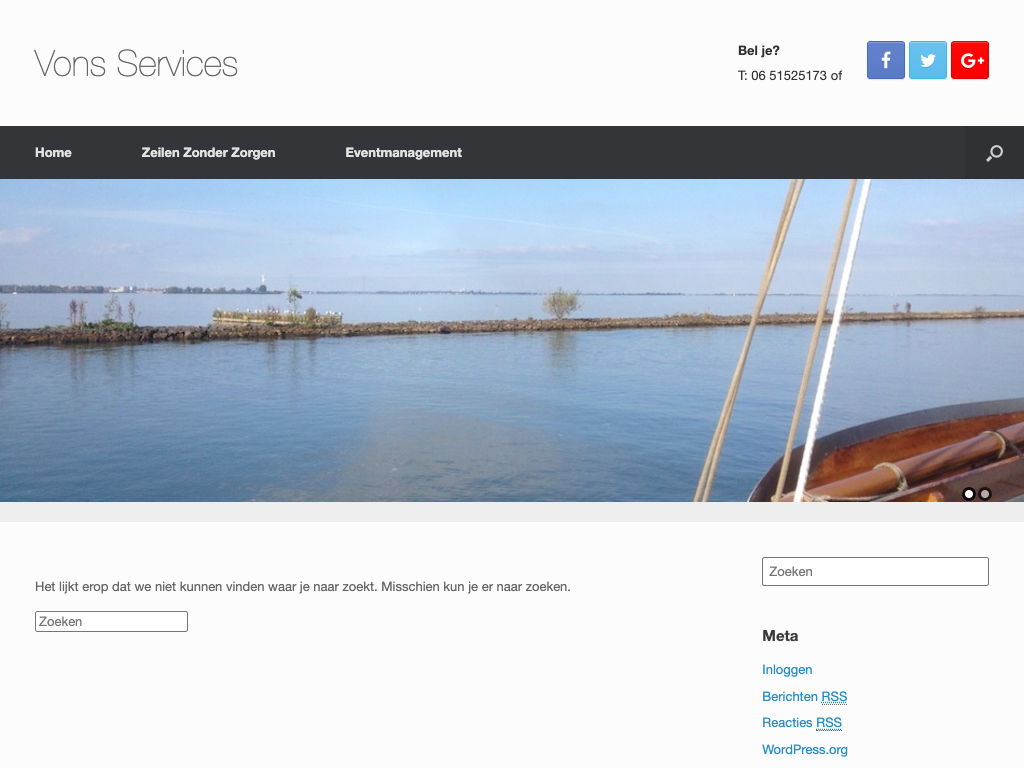Screen dimensions: 1024x768
Task: Click the Bel je? heading
Action: point(758,51)
